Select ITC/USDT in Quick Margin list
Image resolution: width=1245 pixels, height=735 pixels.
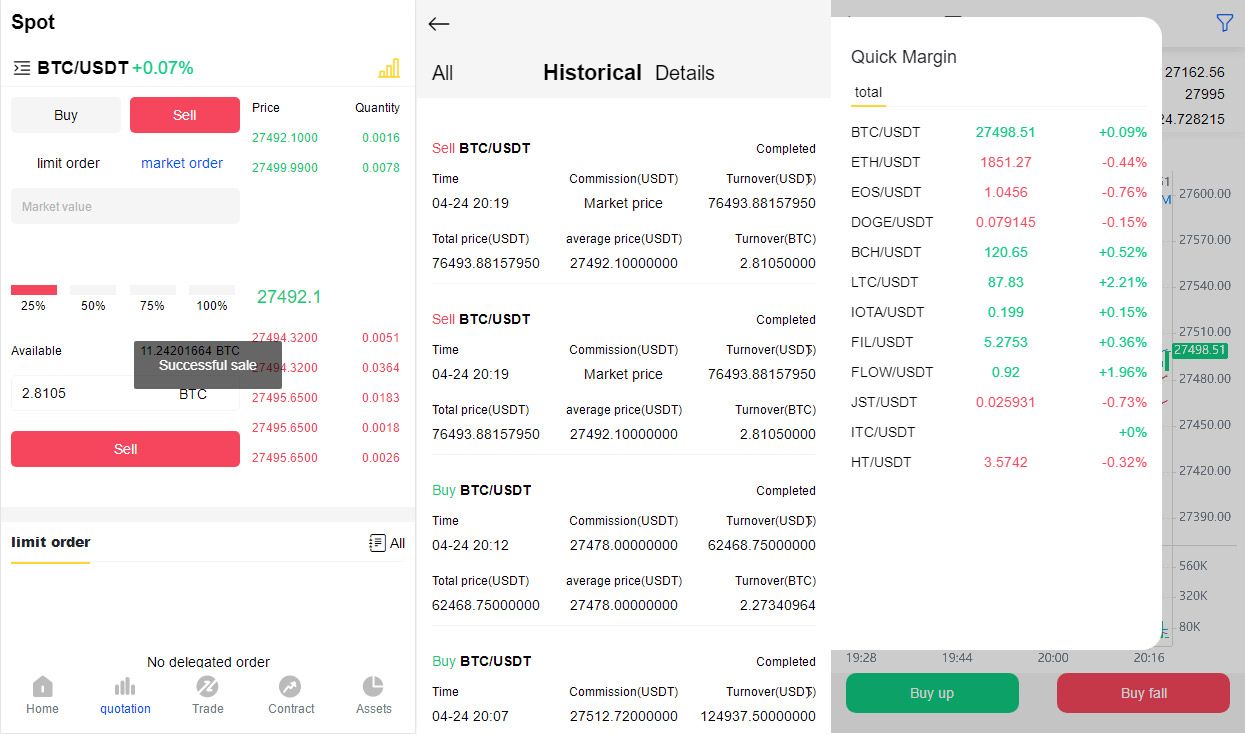[x=999, y=432]
